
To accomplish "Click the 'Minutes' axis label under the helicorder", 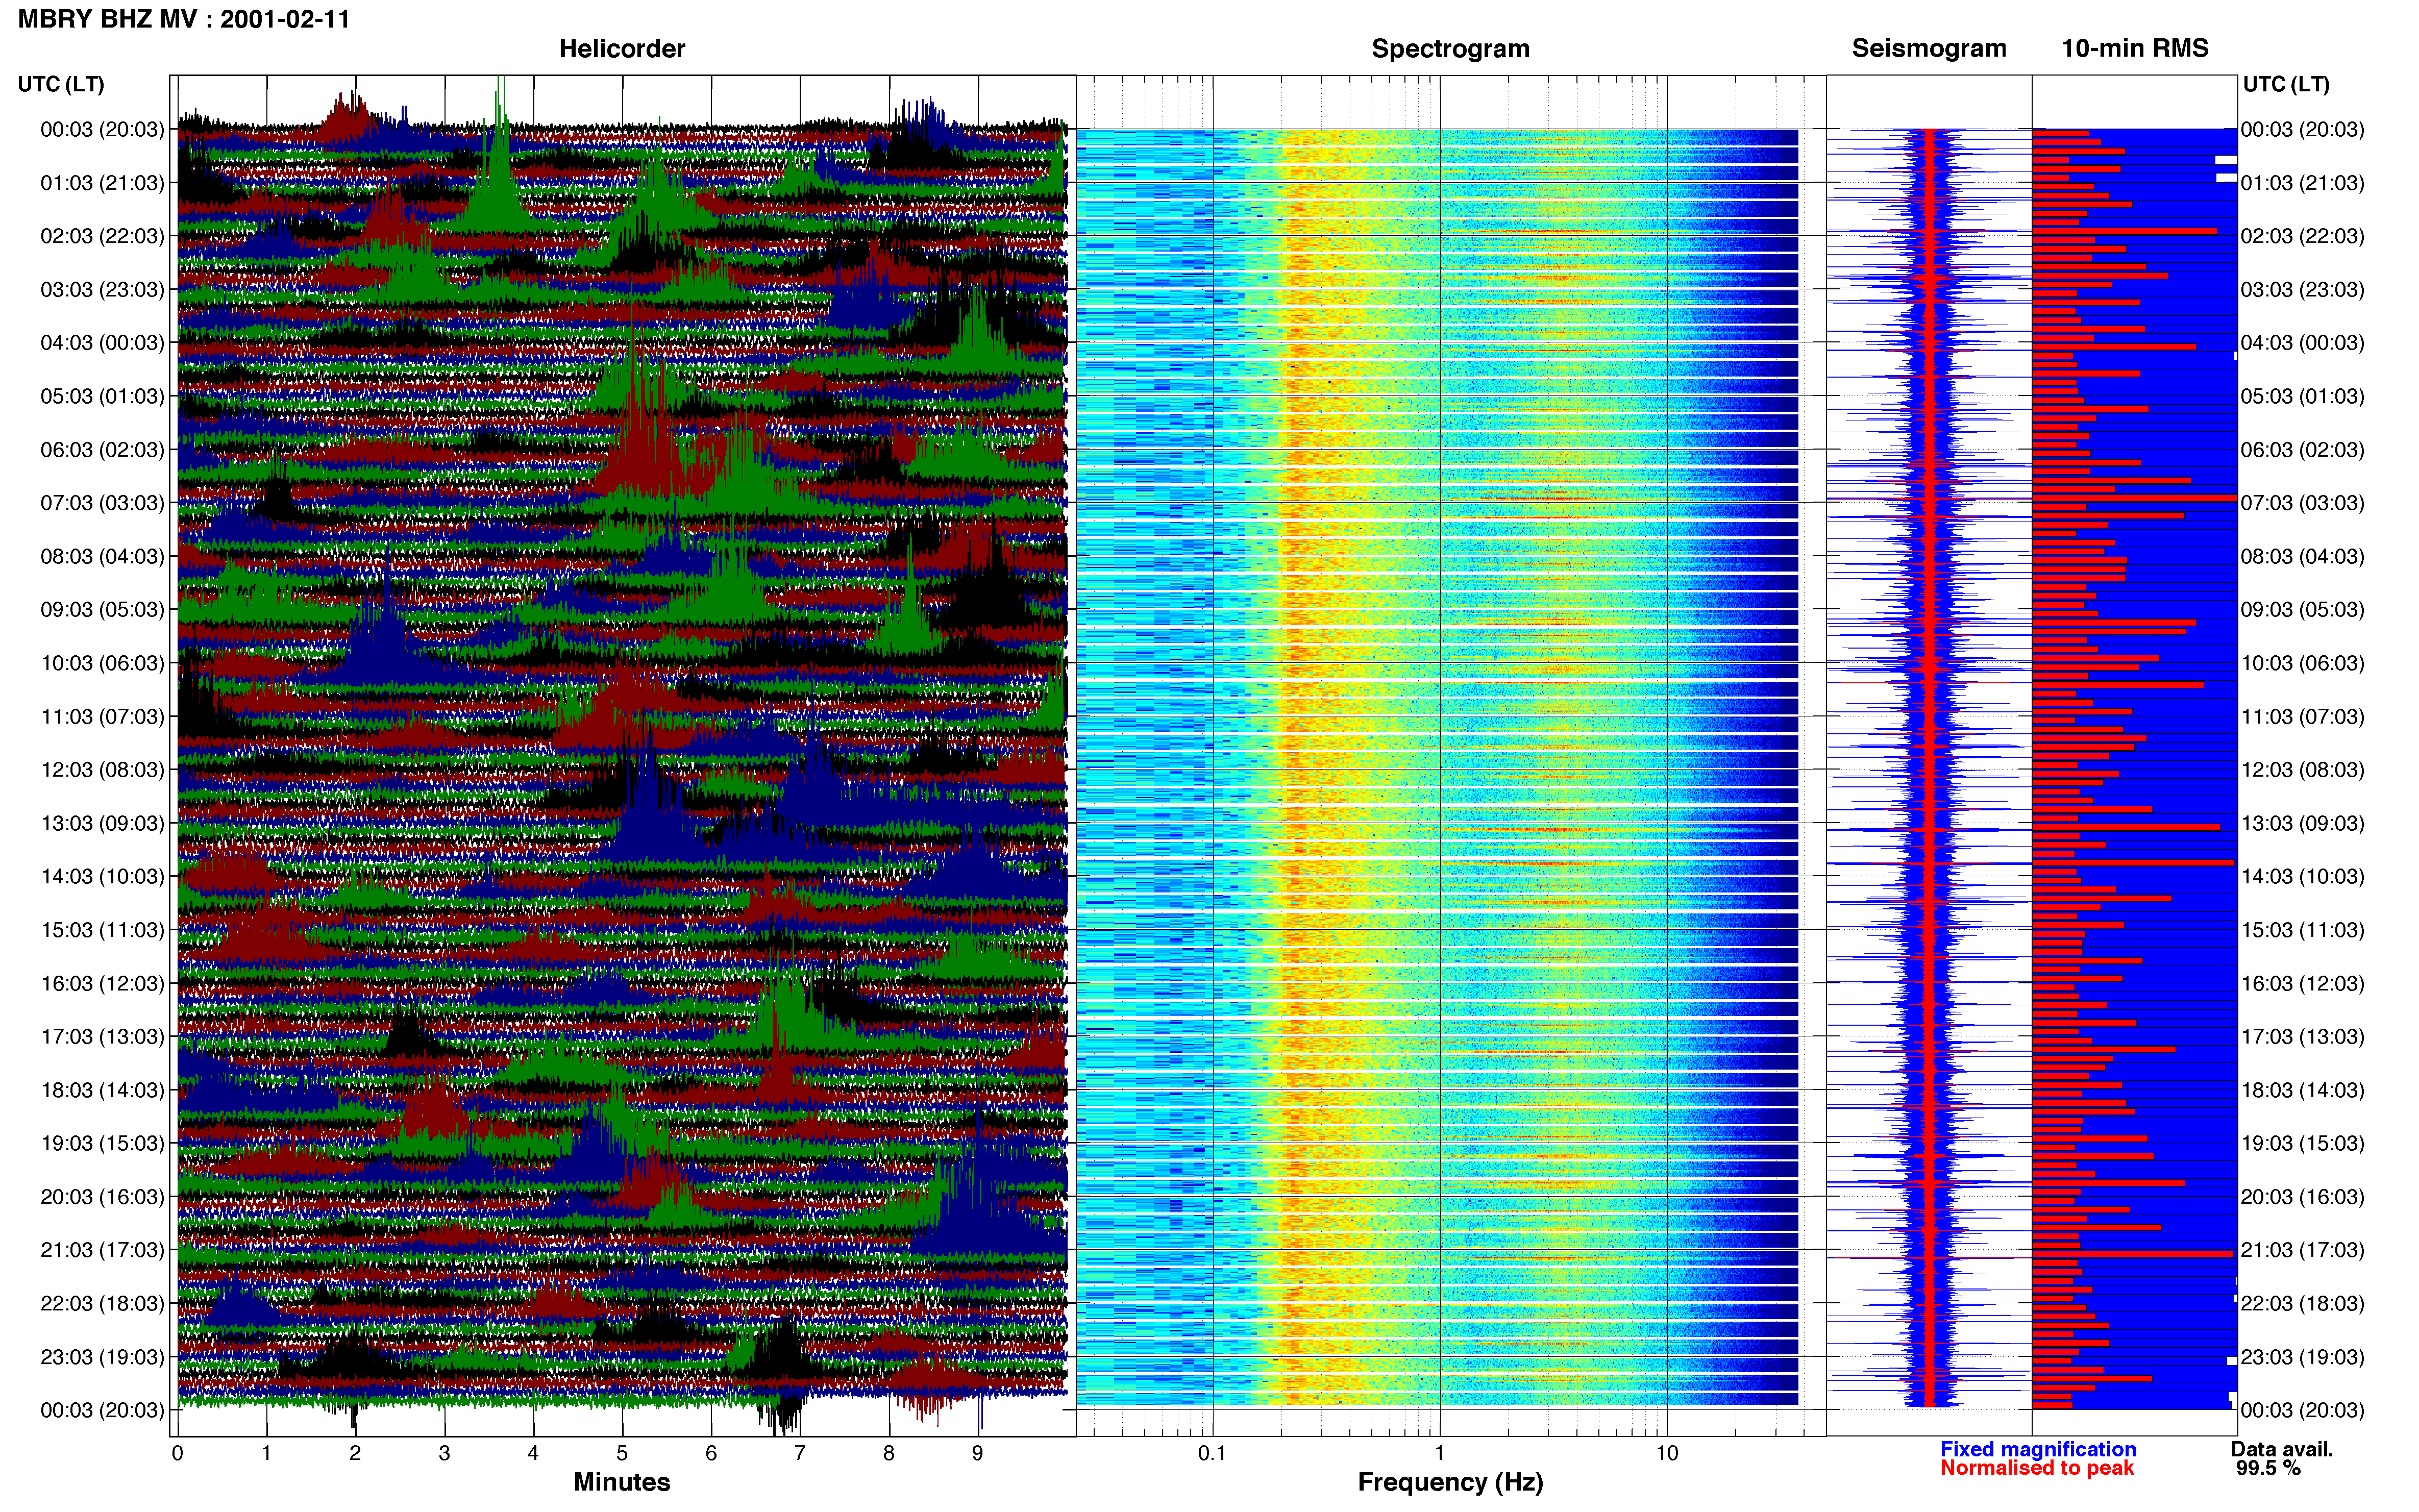I will pos(622,1482).
